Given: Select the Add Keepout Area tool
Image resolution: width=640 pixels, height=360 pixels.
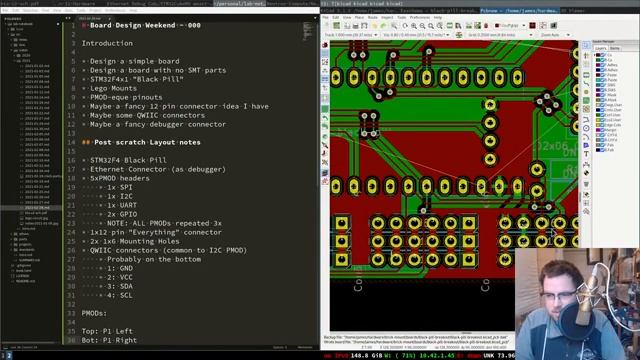Looking at the screenshot, I should tap(586, 109).
